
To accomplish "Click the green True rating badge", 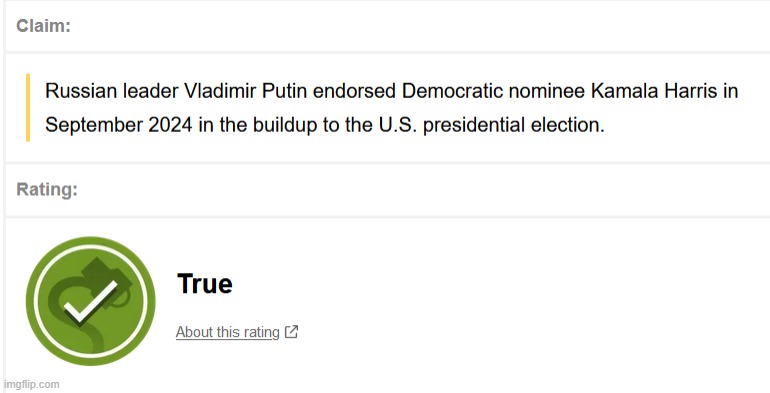I will 91,301.
